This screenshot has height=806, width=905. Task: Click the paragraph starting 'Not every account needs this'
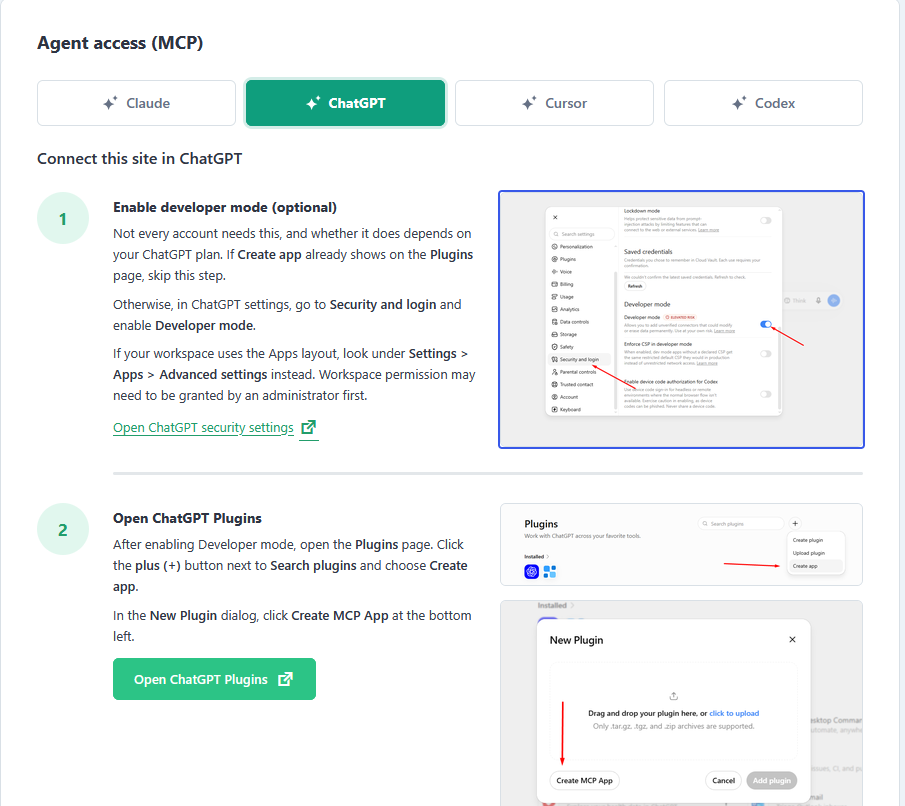293,255
